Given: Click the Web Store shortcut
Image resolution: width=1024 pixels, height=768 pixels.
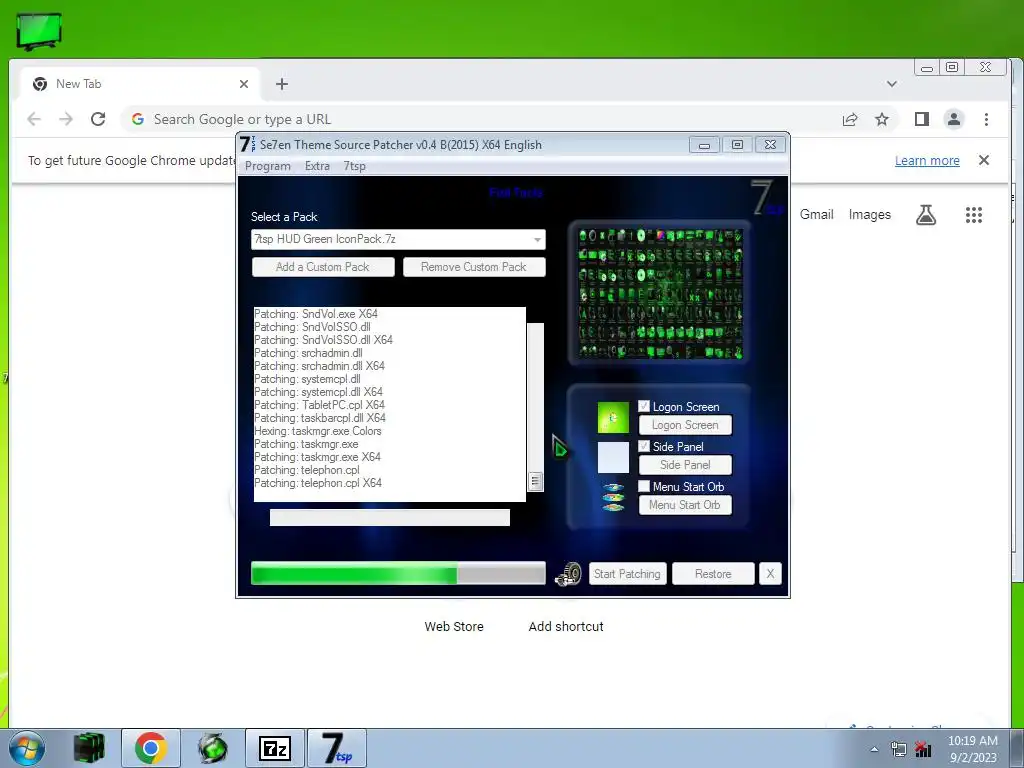Looking at the screenshot, I should point(454,626).
